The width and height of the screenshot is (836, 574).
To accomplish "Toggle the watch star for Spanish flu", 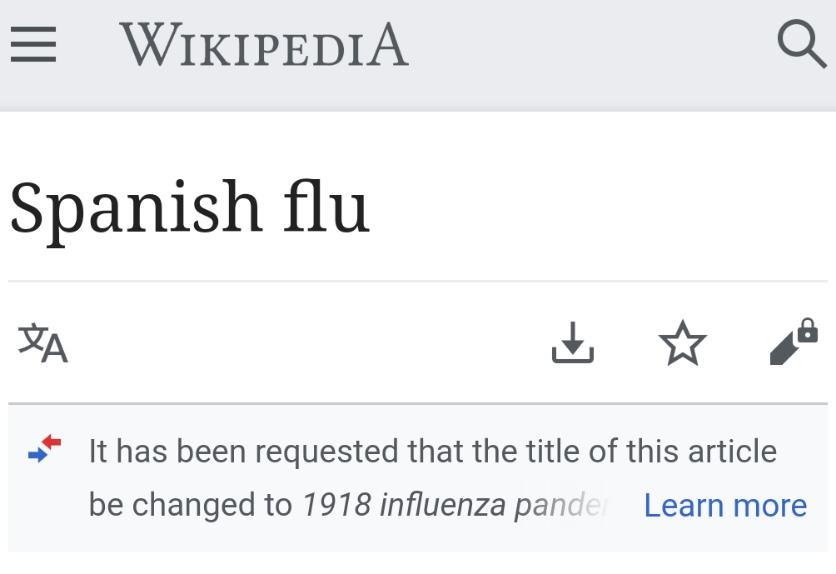I will point(682,343).
